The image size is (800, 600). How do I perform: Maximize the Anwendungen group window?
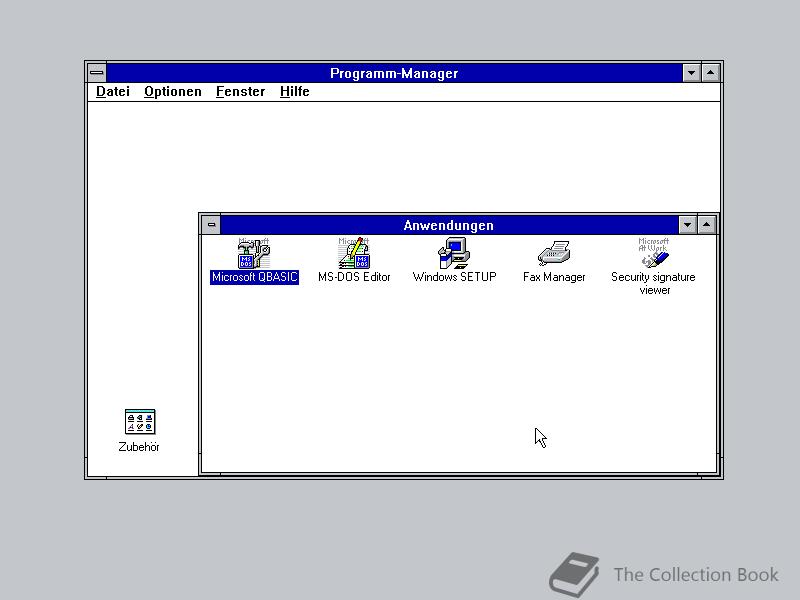[x=707, y=225]
